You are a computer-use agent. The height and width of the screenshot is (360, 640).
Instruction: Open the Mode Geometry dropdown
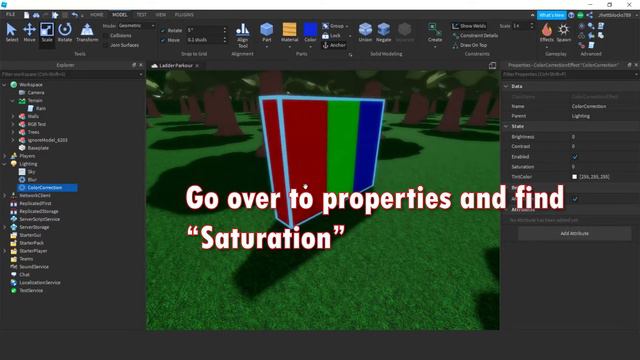coord(136,26)
